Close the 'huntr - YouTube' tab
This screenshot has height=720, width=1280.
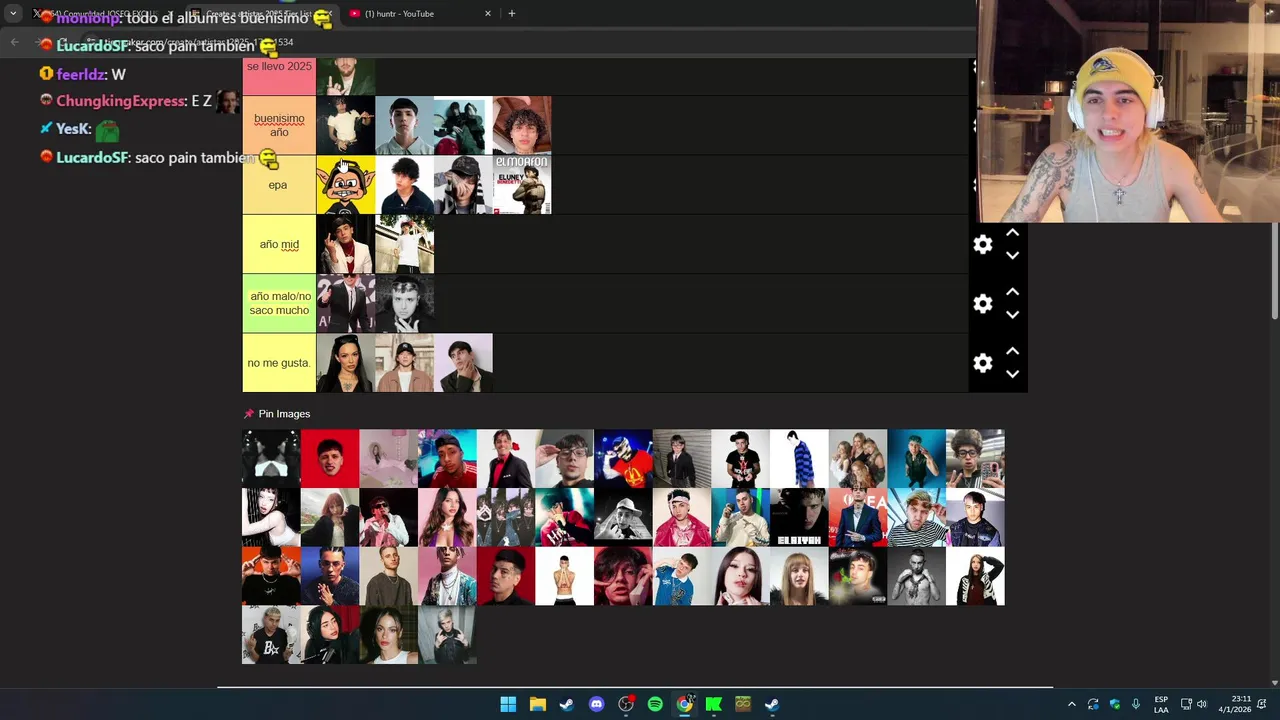pos(488,14)
